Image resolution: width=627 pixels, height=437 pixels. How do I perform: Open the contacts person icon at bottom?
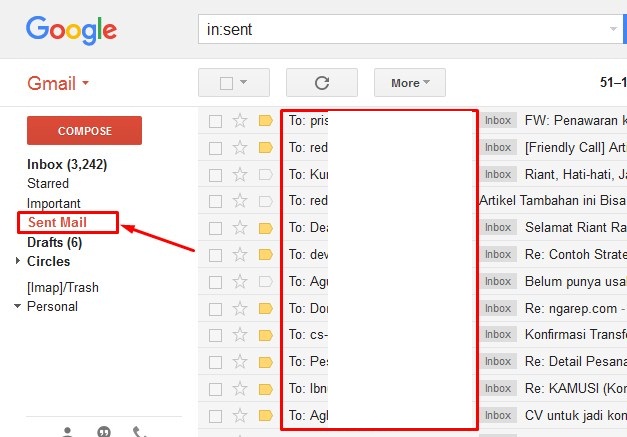click(x=68, y=432)
